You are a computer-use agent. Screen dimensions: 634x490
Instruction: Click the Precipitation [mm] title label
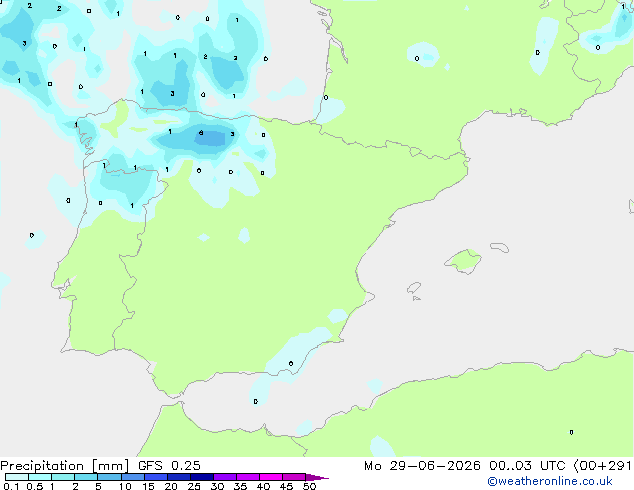65,466
